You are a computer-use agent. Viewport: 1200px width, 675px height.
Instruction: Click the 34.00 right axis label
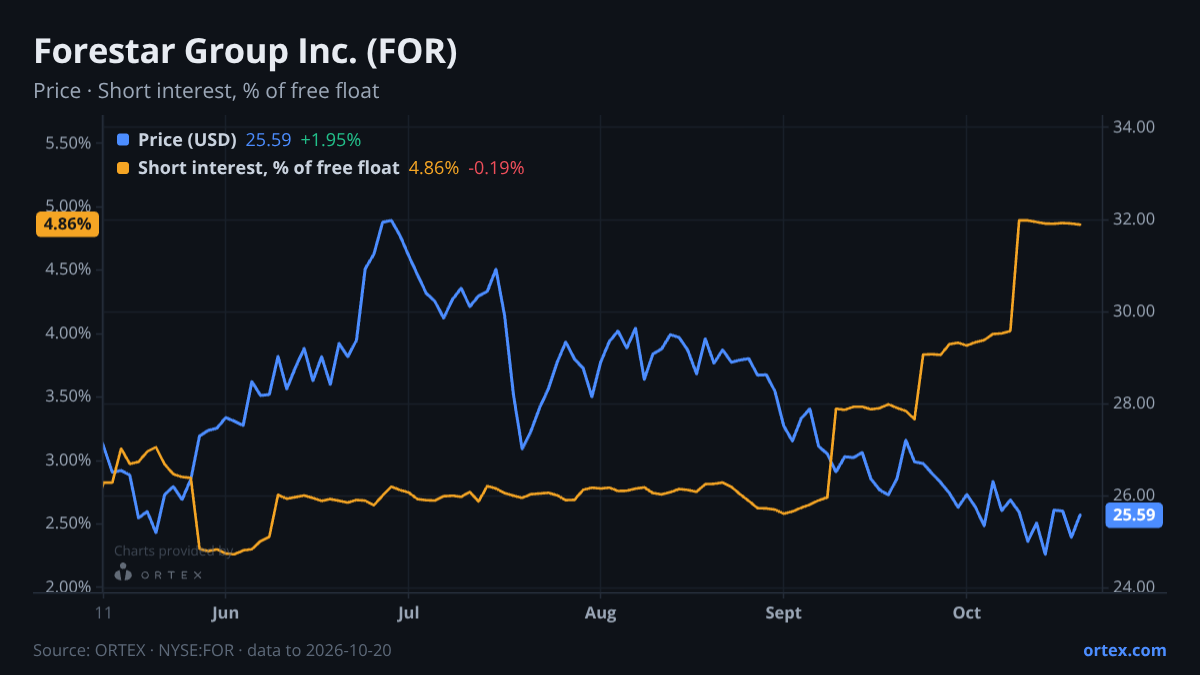pos(1134,127)
